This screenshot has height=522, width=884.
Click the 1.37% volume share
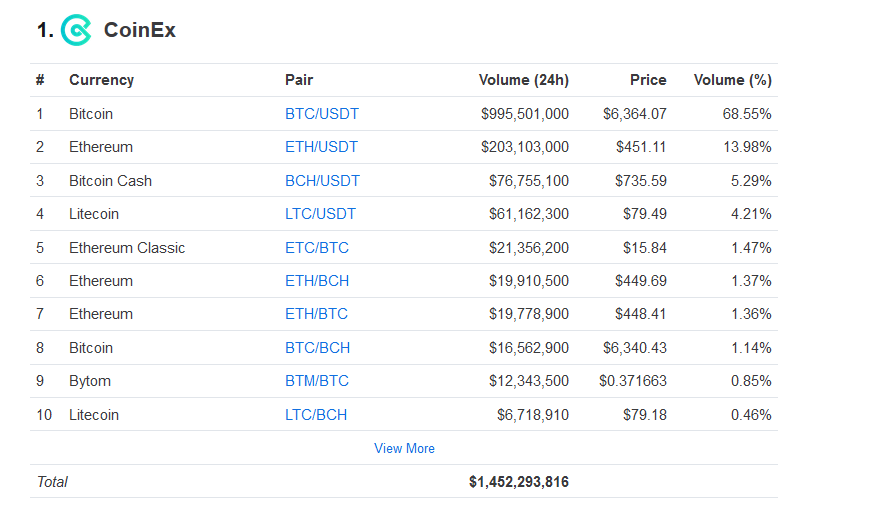pos(752,281)
